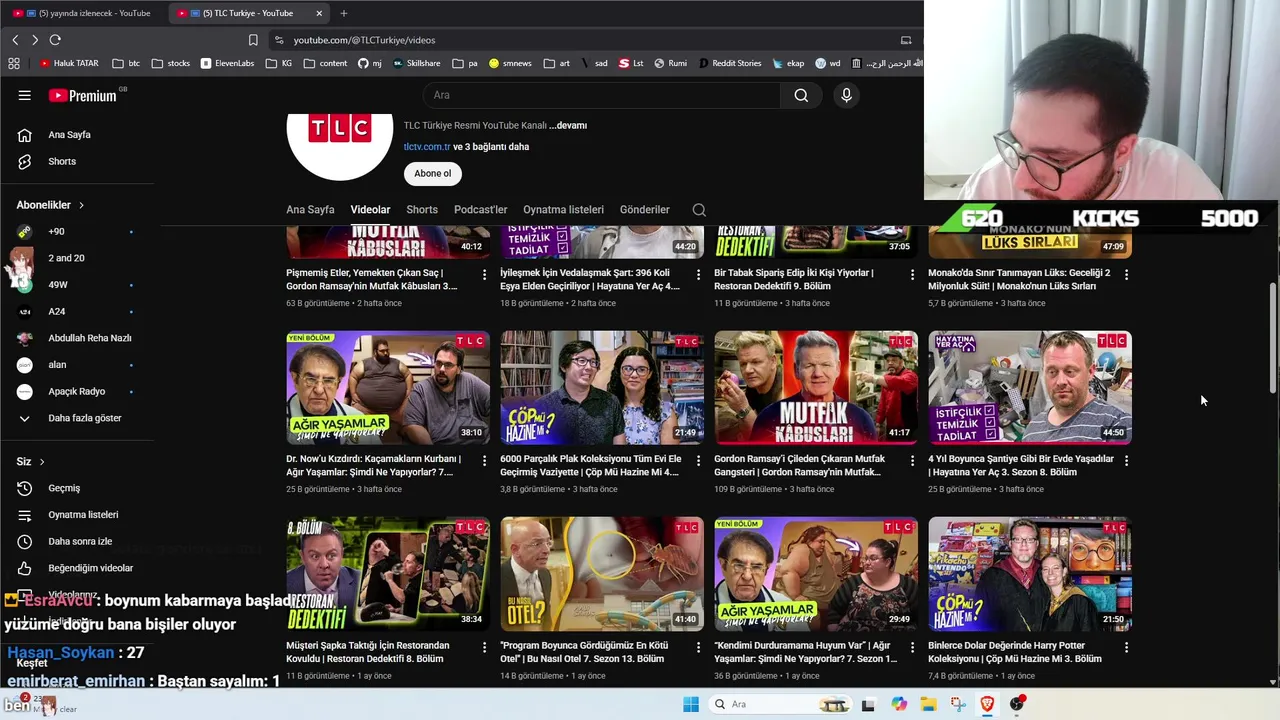Open the YouTube hamburger guide menu
The height and width of the screenshot is (720, 1280).
pos(24,95)
